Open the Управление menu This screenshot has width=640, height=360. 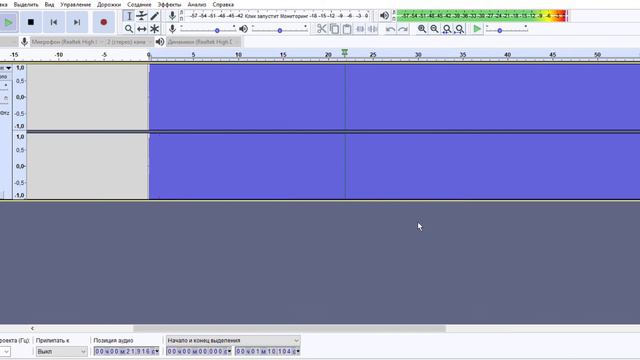click(x=76, y=4)
